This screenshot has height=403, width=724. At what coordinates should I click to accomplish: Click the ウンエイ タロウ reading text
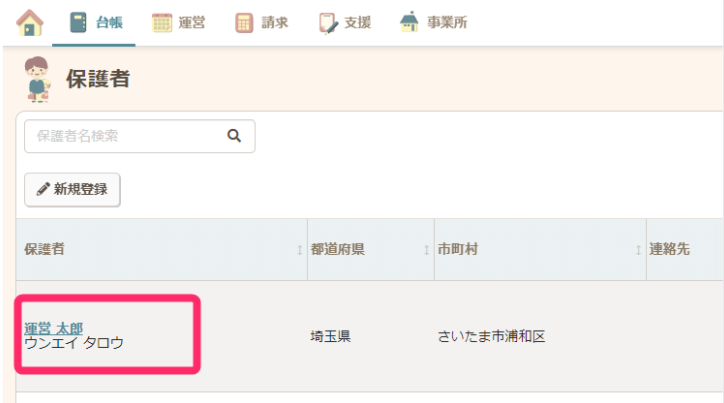point(74,343)
